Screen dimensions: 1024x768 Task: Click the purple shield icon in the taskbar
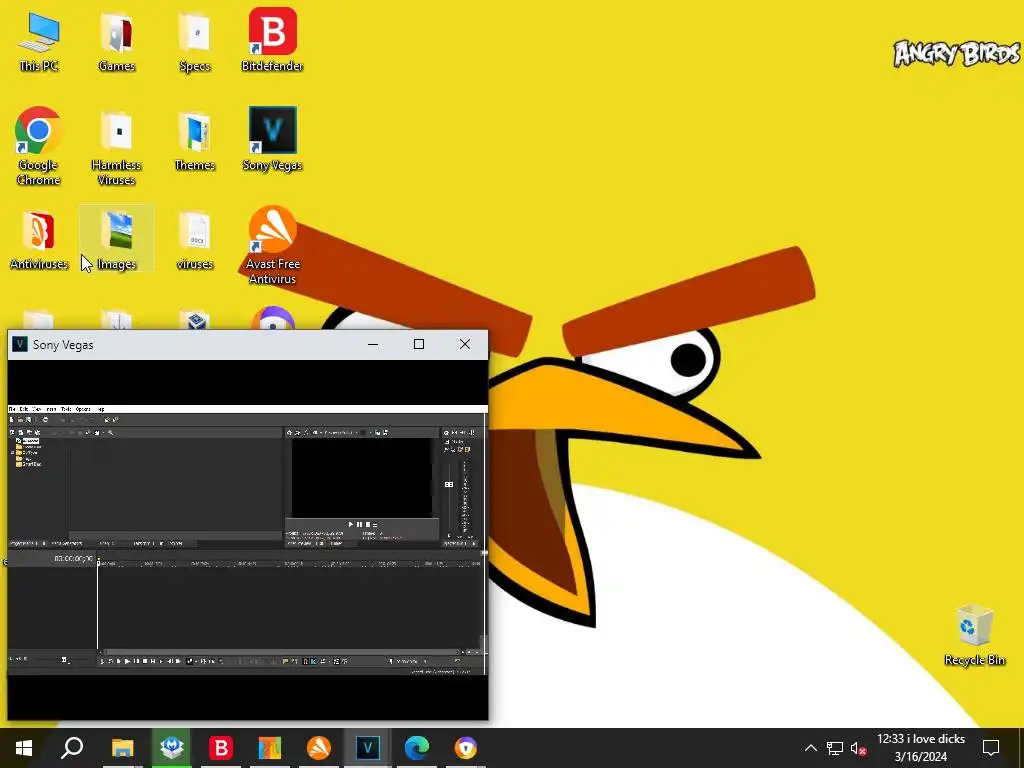(466, 748)
